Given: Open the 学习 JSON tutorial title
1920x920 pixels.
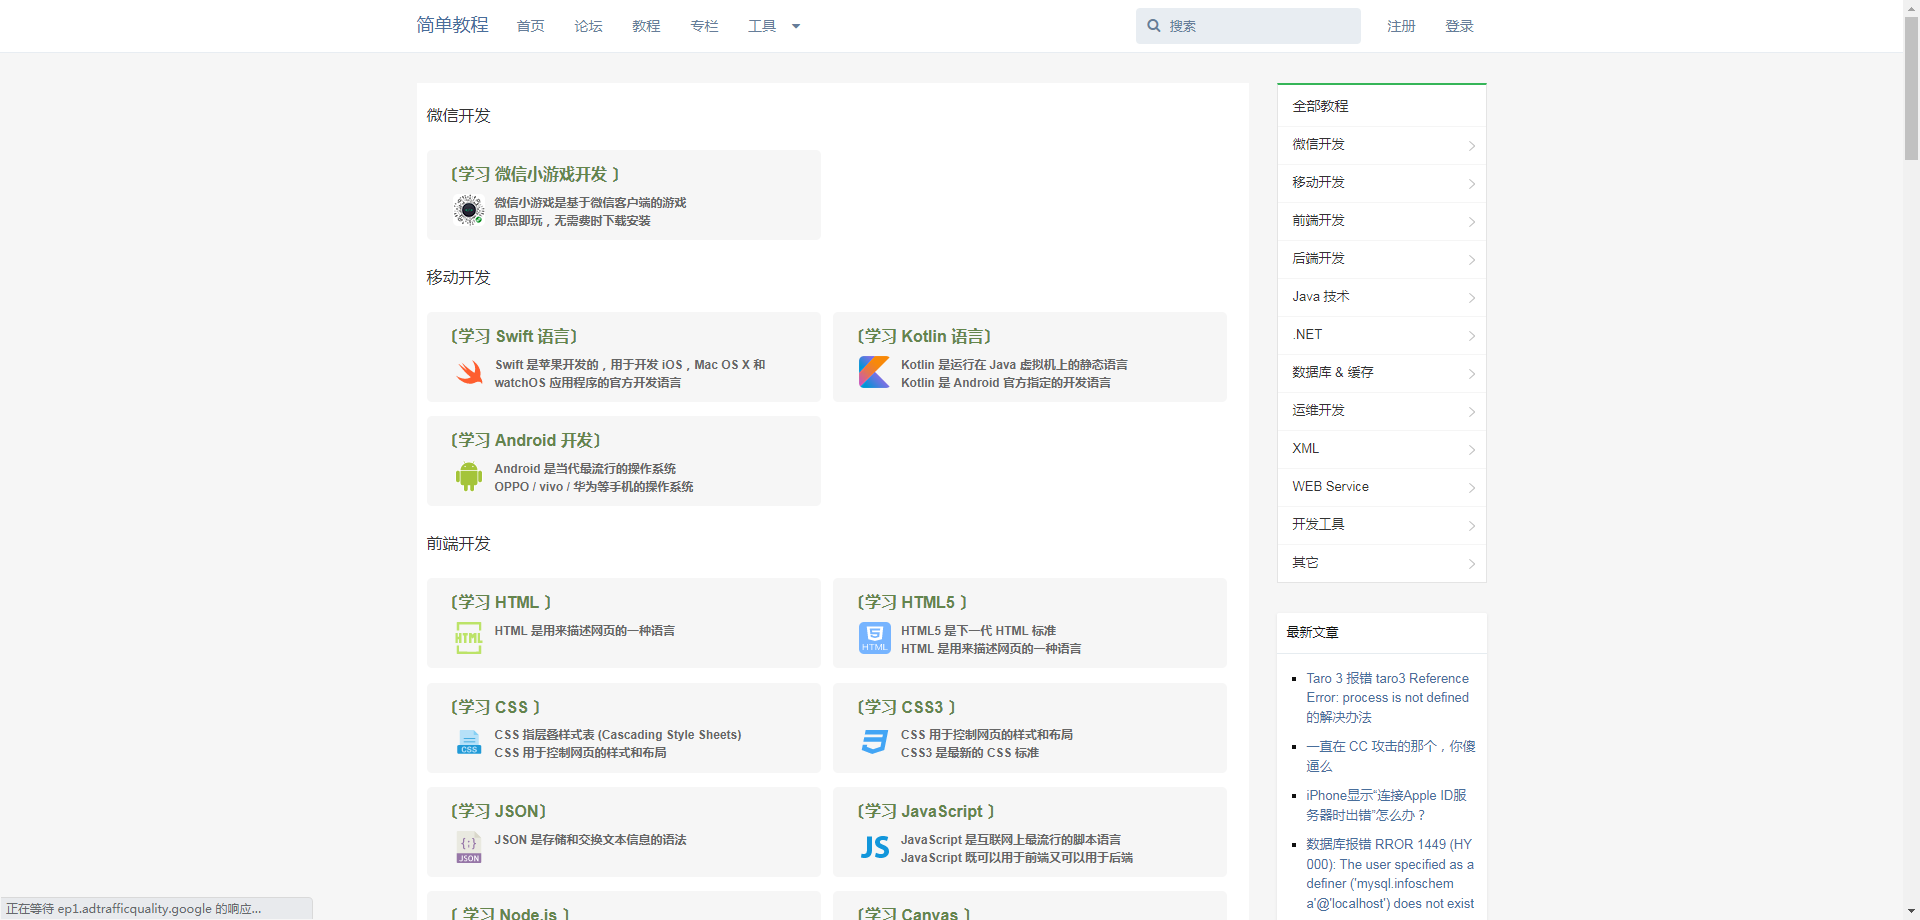Looking at the screenshot, I should (x=498, y=811).
